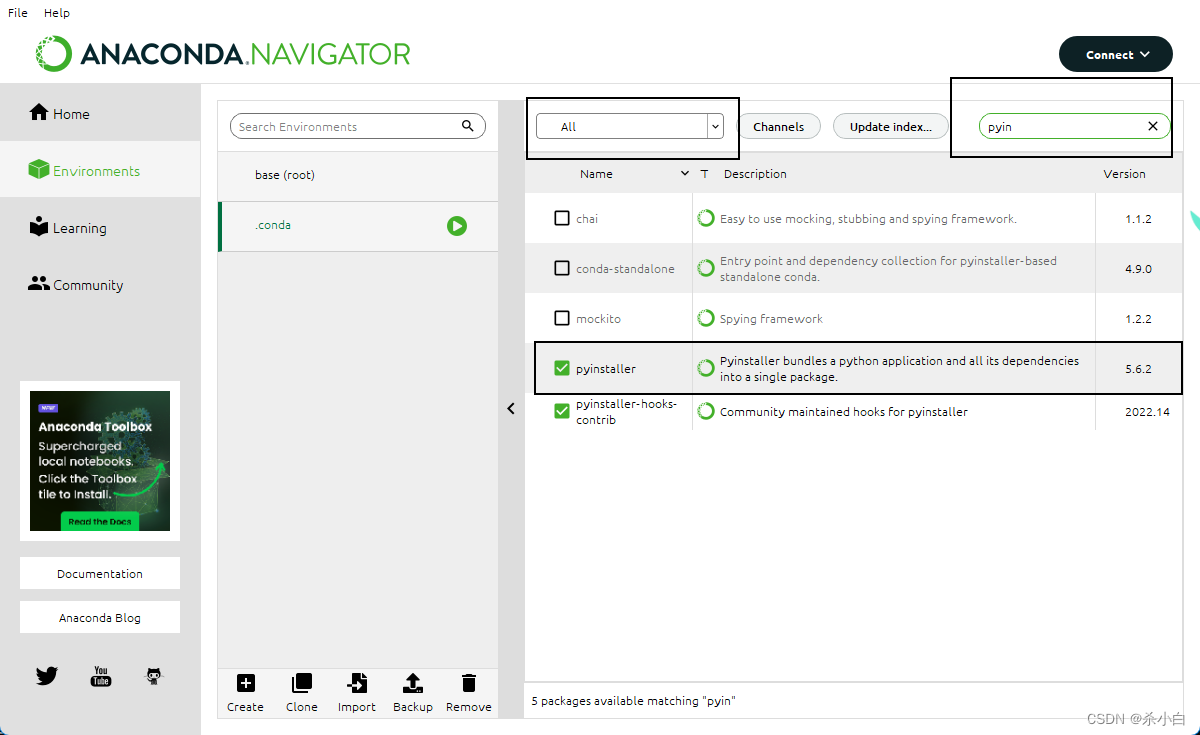
Task: Uncheck the pyinstaller package checkbox
Action: (562, 368)
